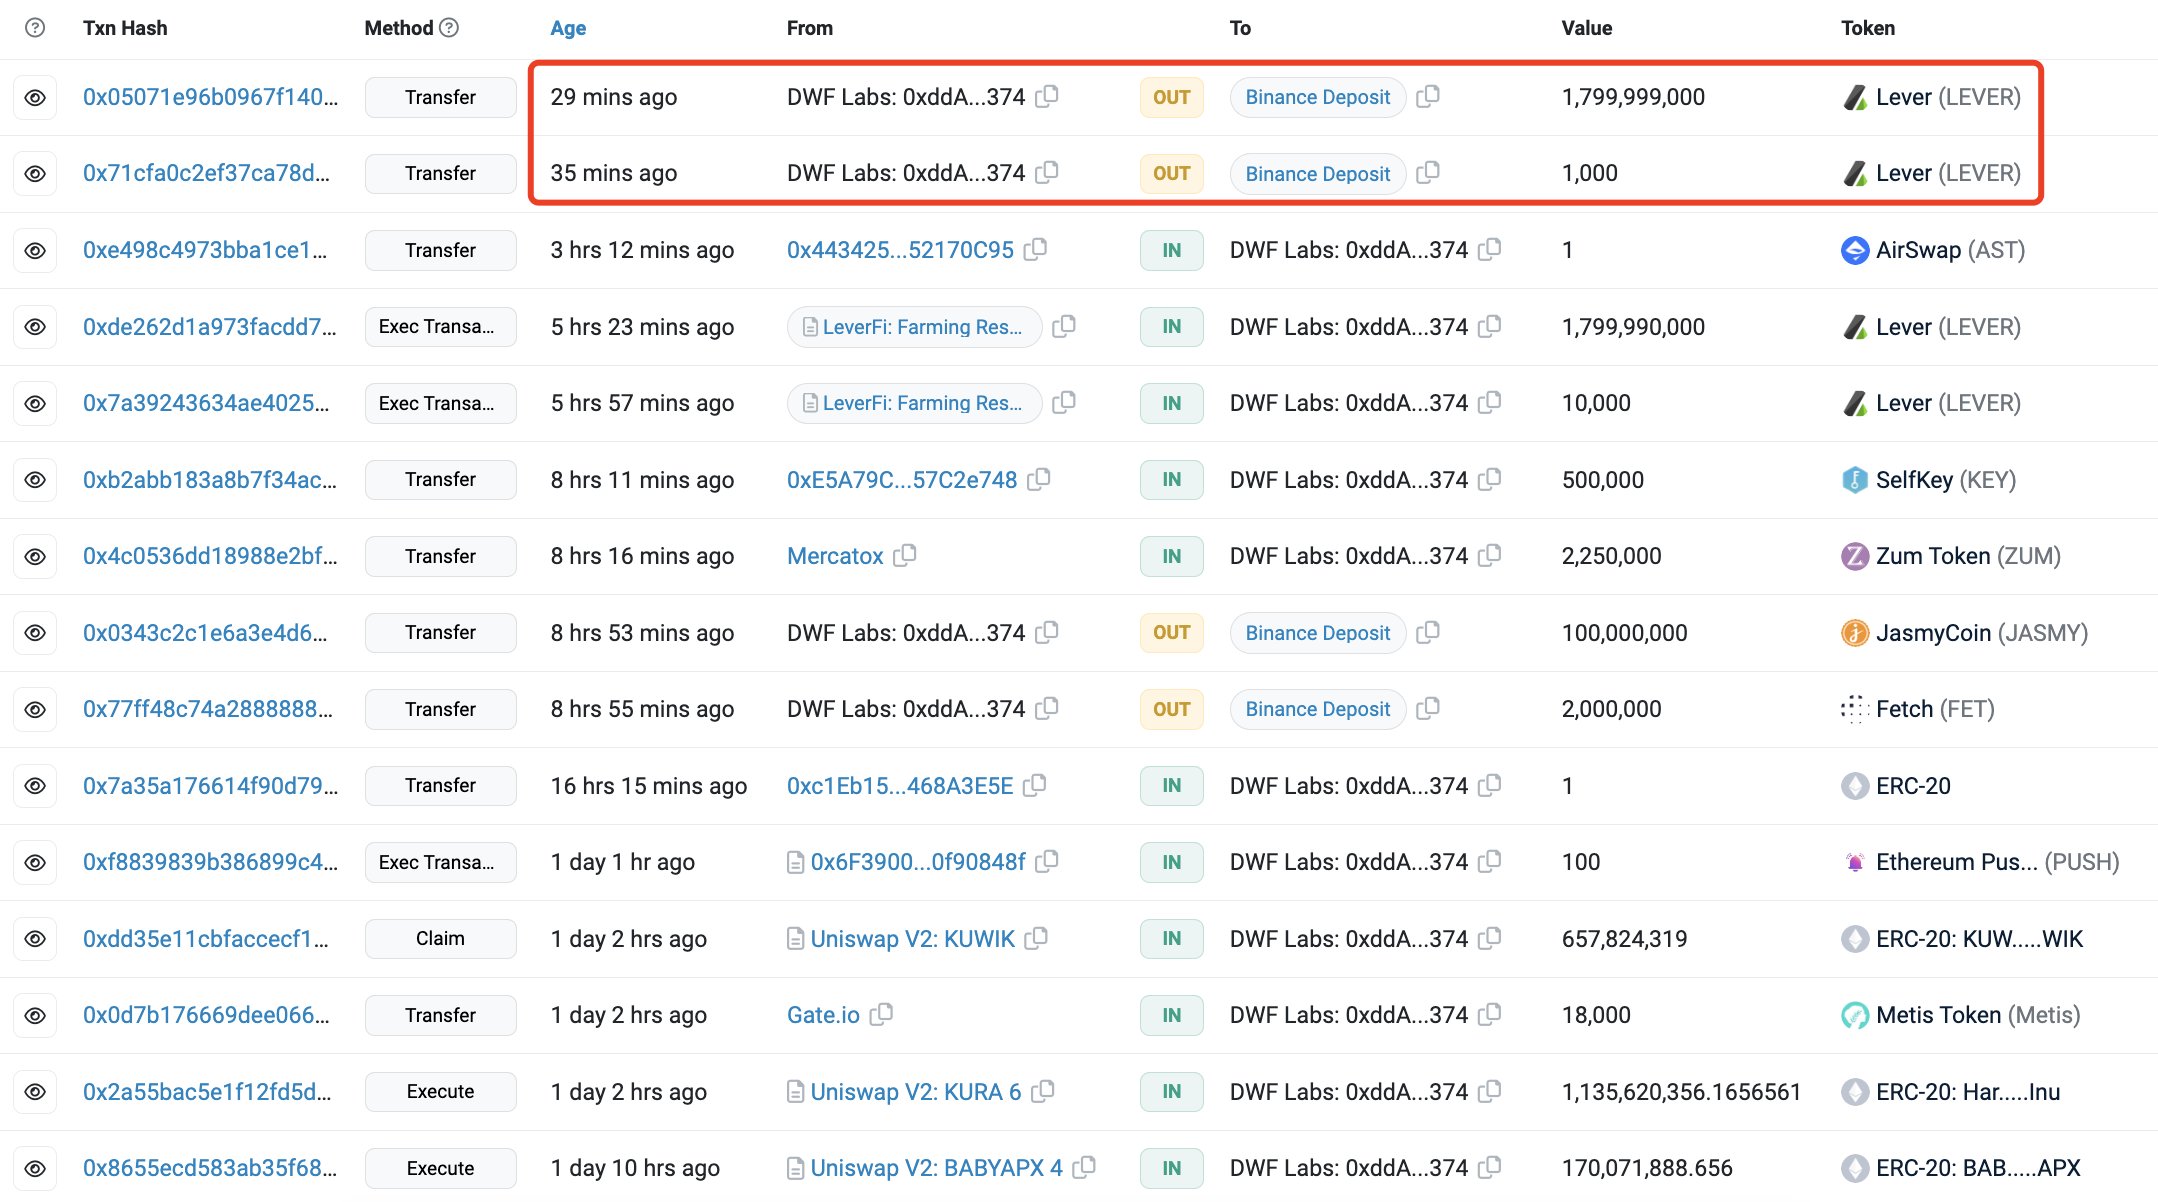Copy Gate.io address icon

pyautogui.click(x=881, y=1014)
